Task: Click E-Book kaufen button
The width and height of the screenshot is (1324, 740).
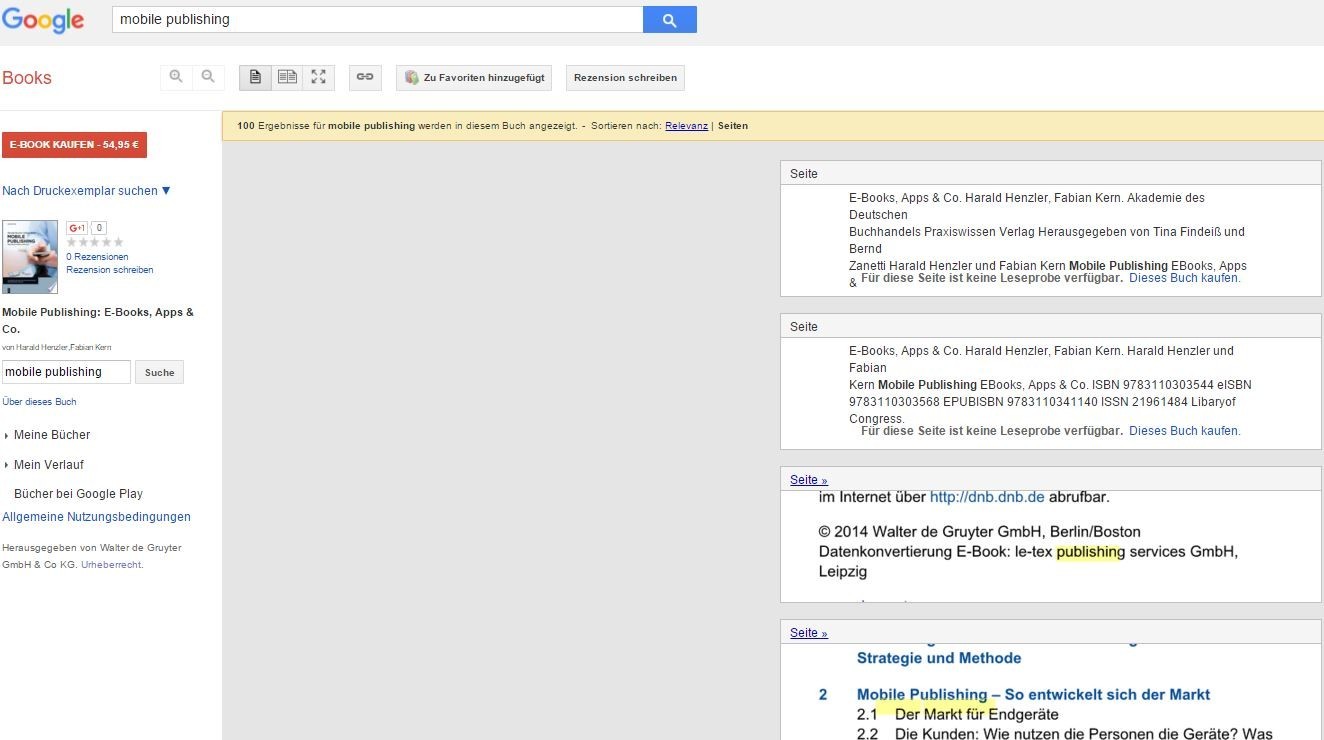Action: tap(74, 145)
